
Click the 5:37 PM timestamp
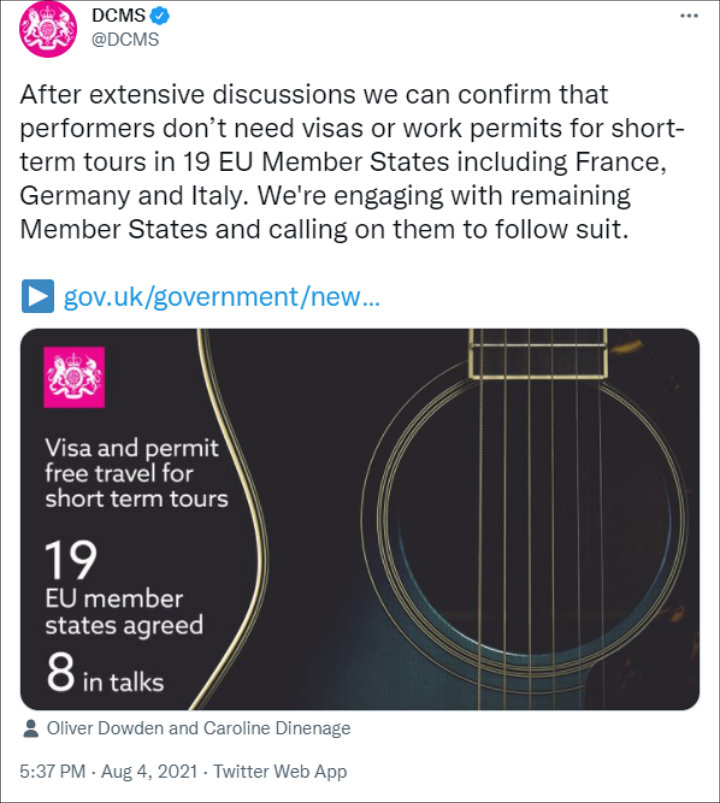[53, 771]
